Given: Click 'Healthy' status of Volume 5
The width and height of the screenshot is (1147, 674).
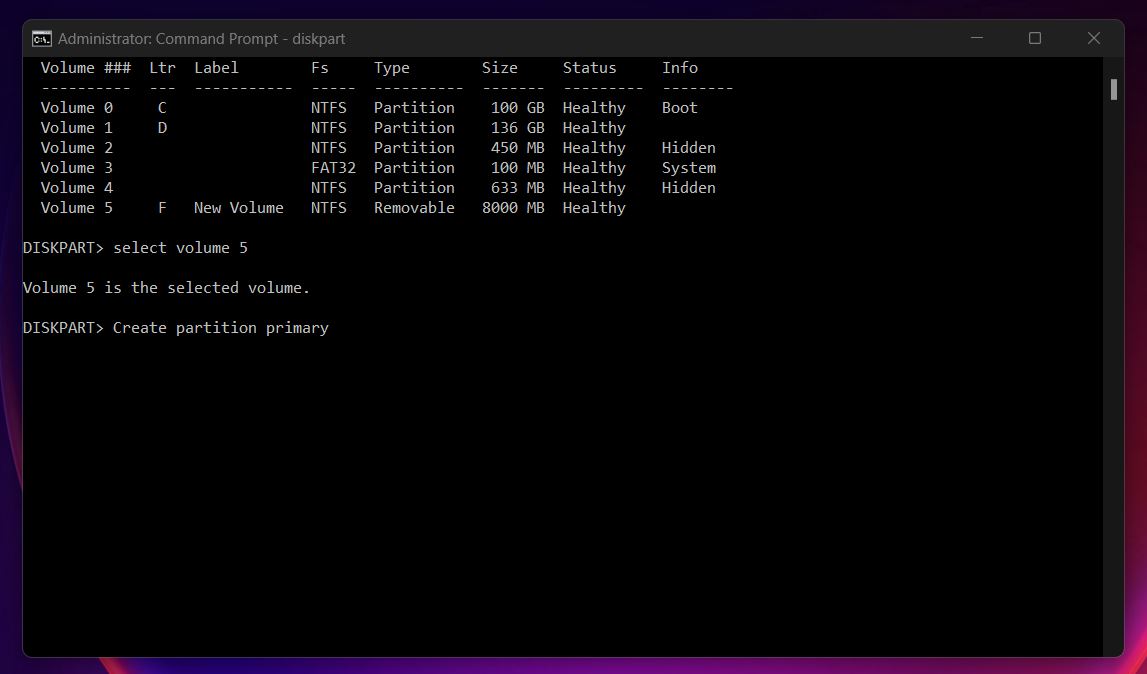Looking at the screenshot, I should pos(594,208).
